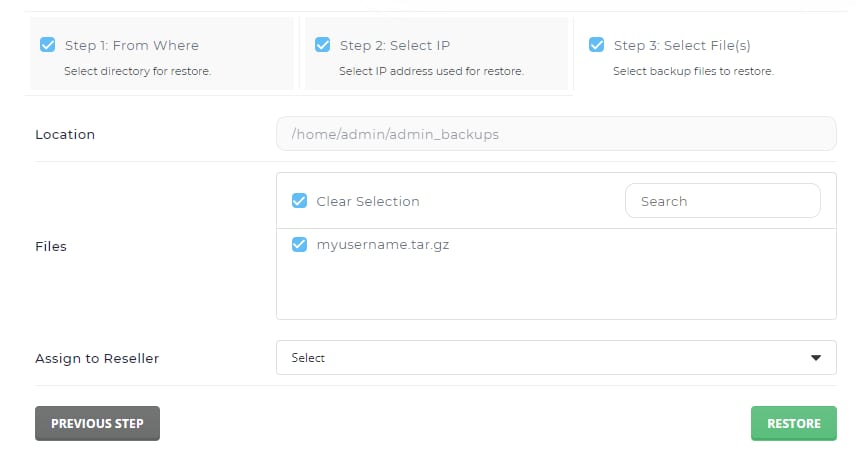Click "Select directory for restore." description
The height and width of the screenshot is (474, 860).
click(x=137, y=71)
